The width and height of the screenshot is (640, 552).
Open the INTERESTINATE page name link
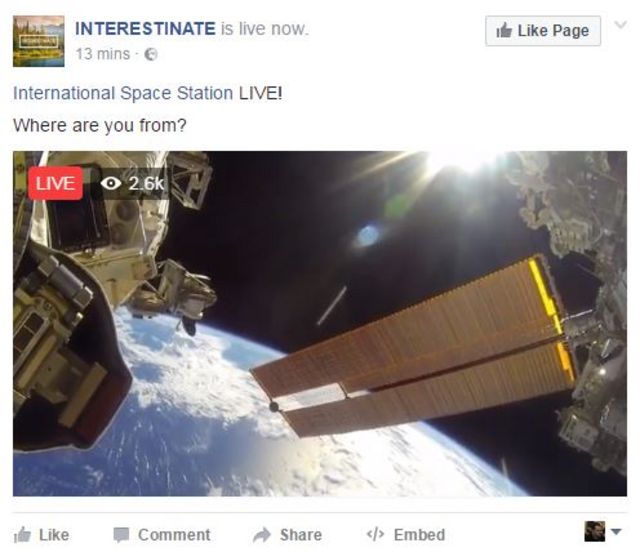point(145,29)
